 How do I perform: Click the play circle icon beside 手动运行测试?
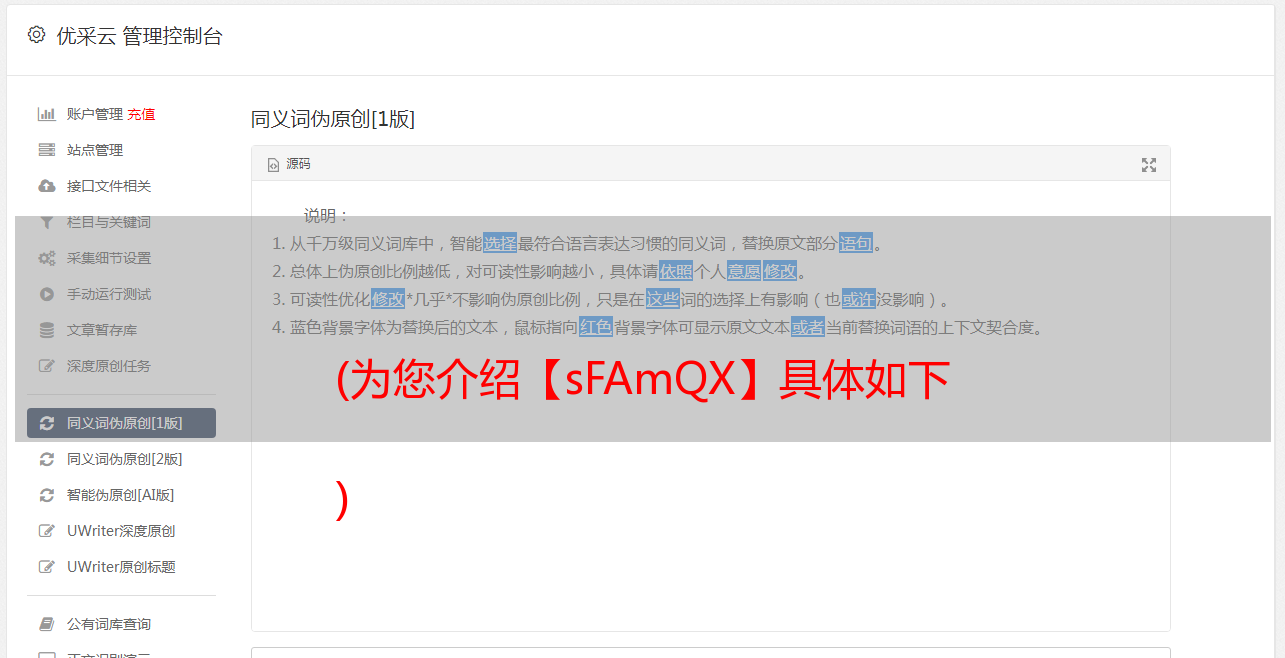pos(46,294)
